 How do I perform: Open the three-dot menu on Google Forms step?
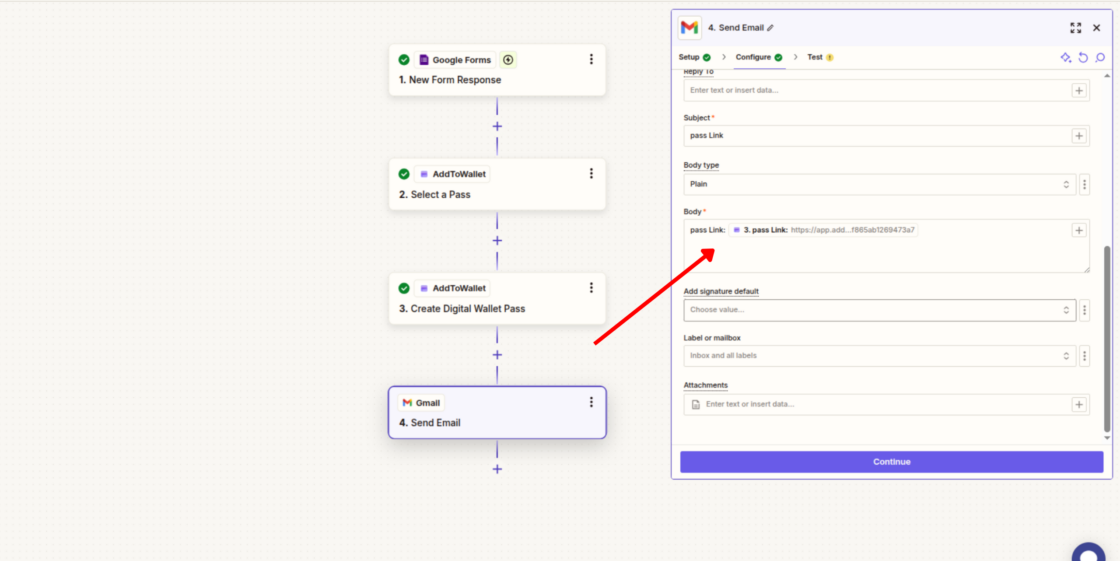point(591,59)
